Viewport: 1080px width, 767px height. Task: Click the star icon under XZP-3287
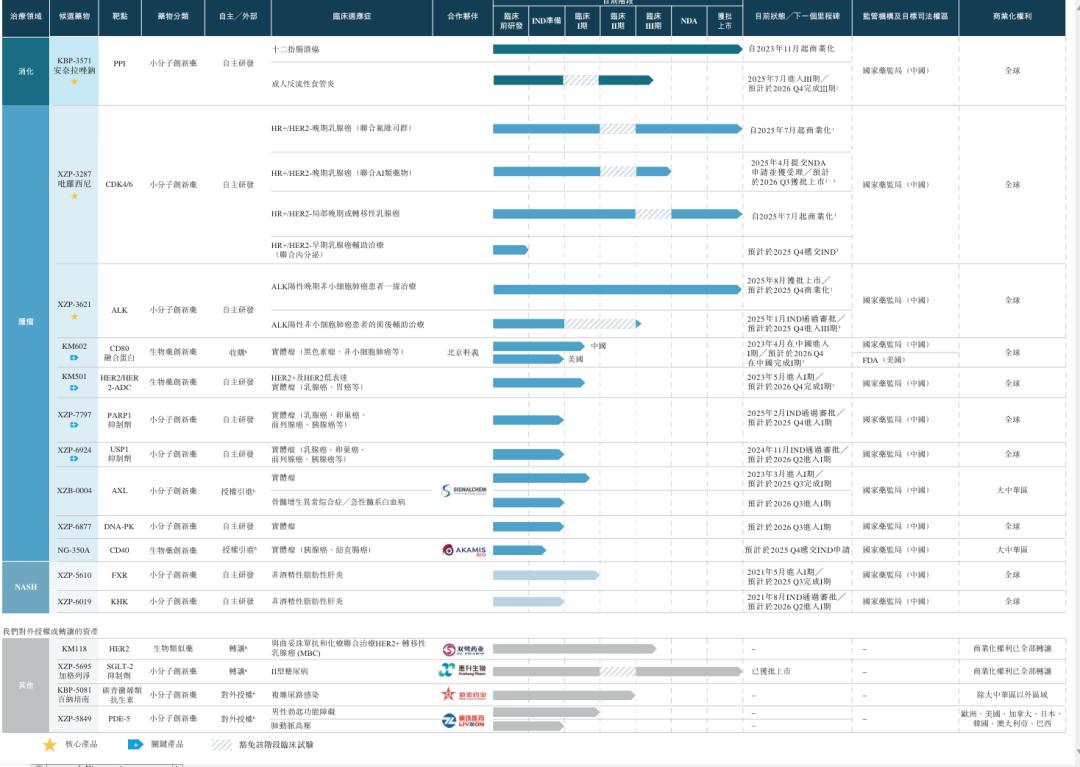(74, 196)
